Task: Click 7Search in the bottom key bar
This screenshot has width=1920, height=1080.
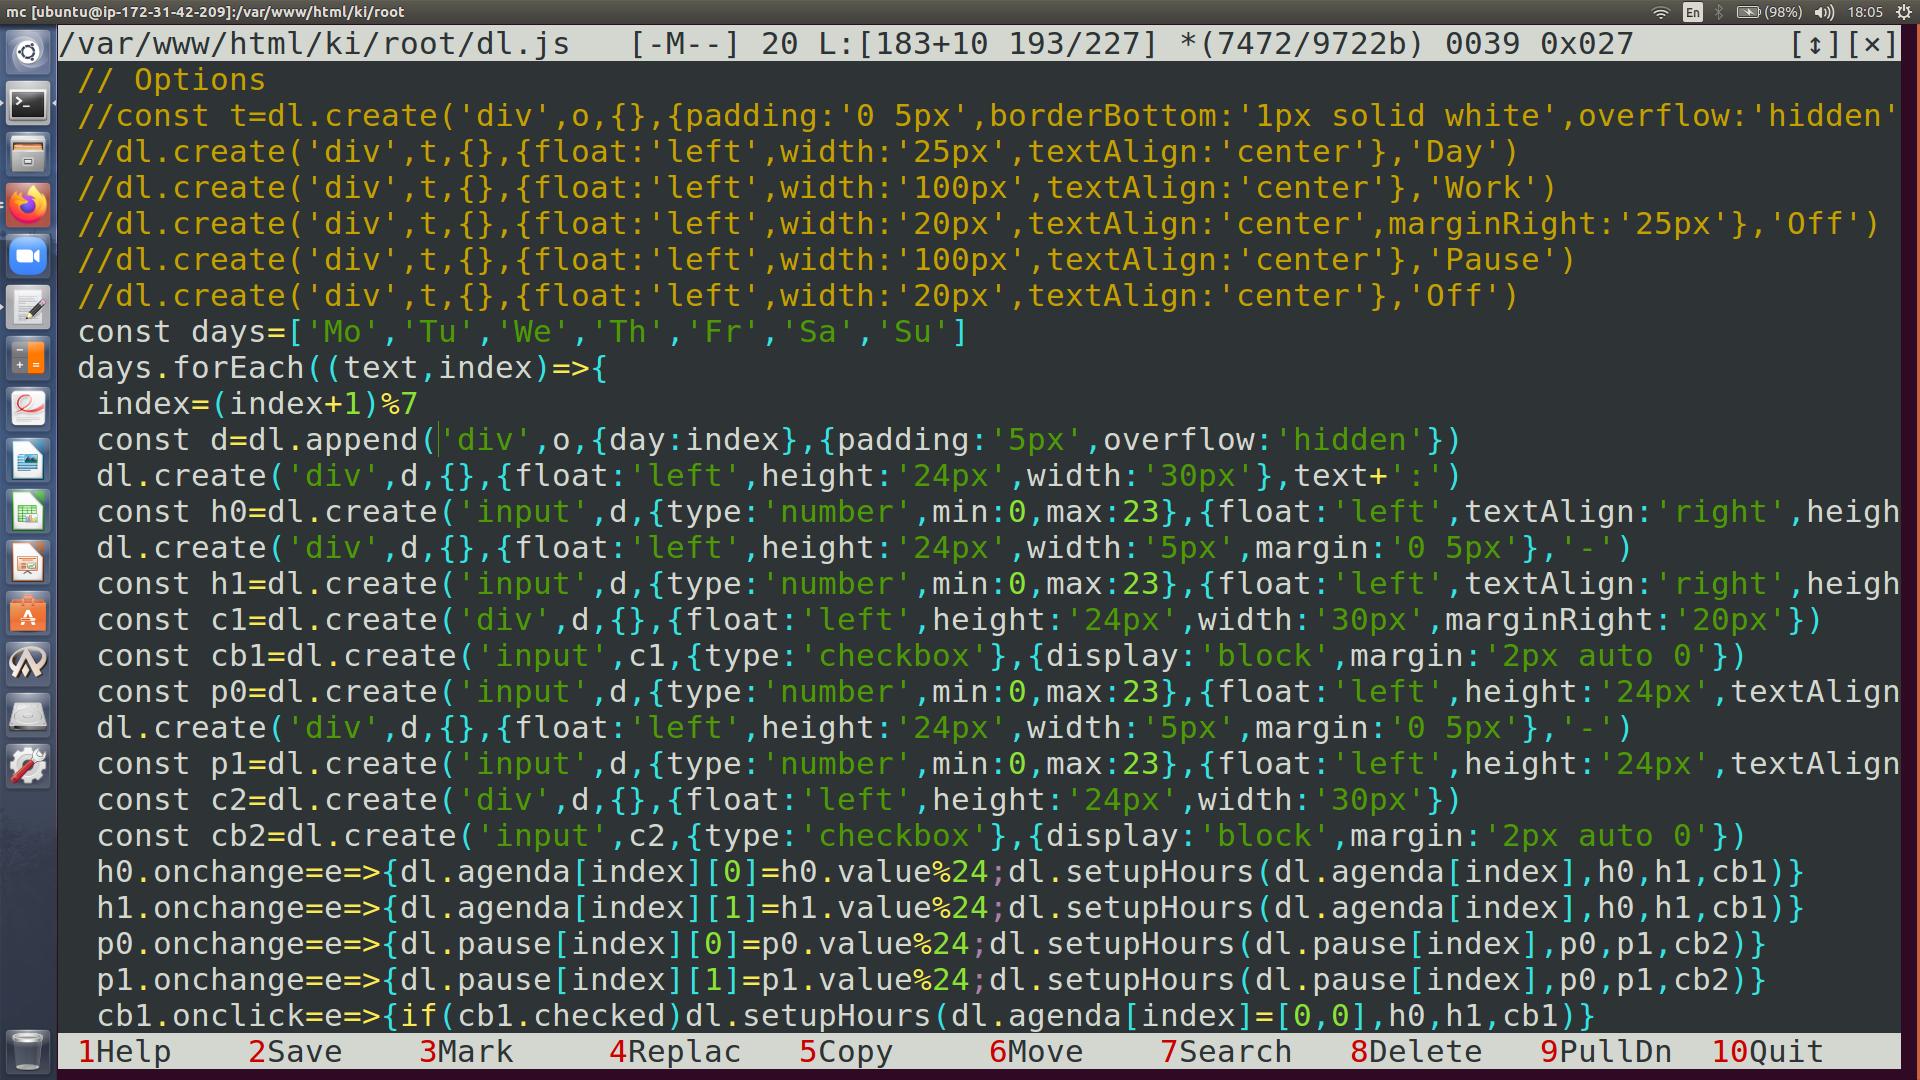Action: pos(1226,1052)
